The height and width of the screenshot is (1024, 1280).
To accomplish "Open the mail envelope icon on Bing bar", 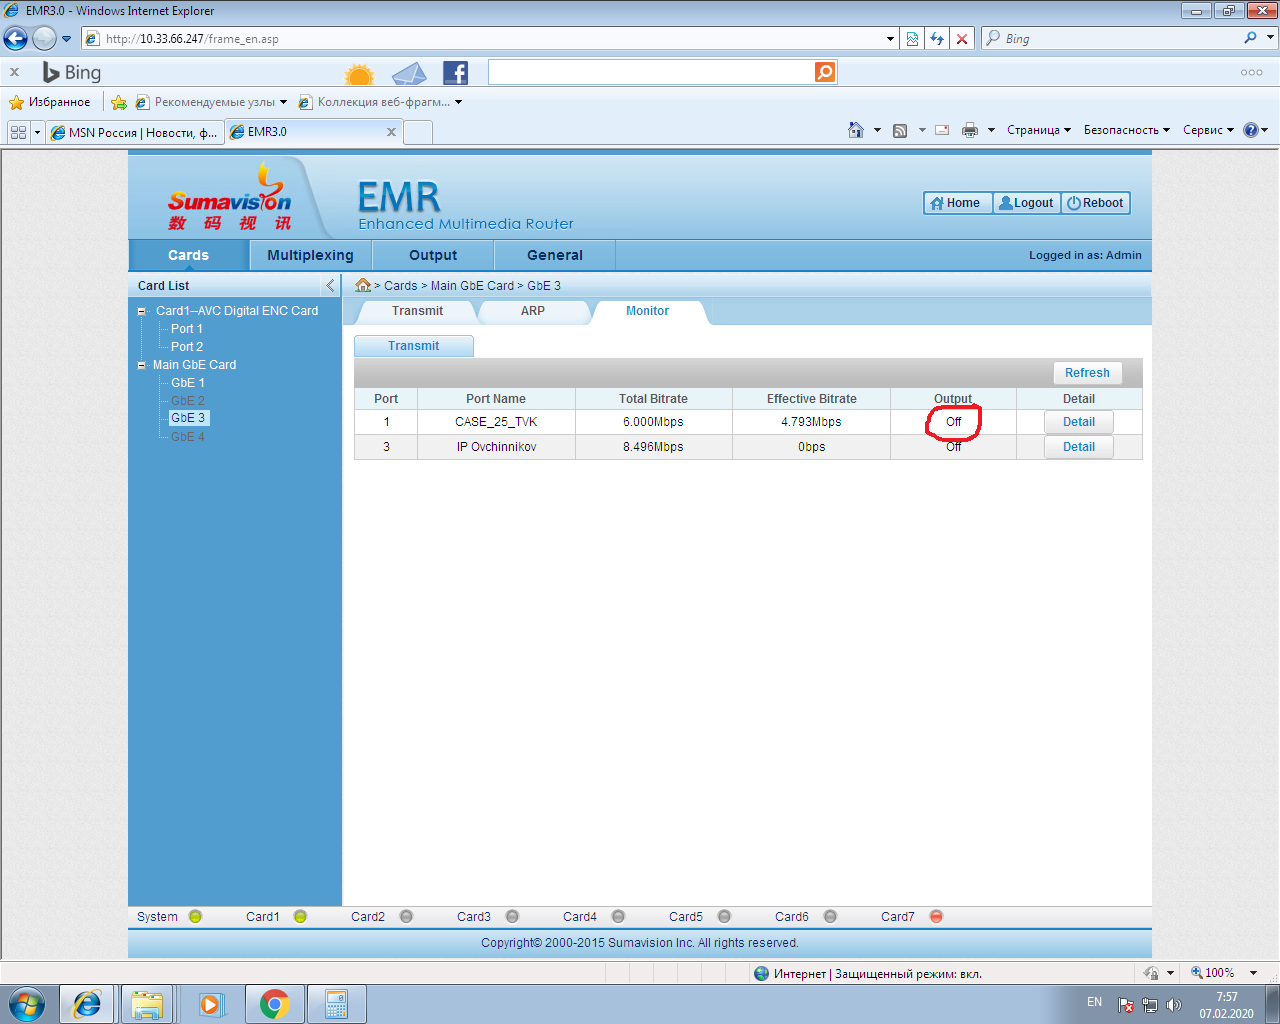I will point(409,73).
